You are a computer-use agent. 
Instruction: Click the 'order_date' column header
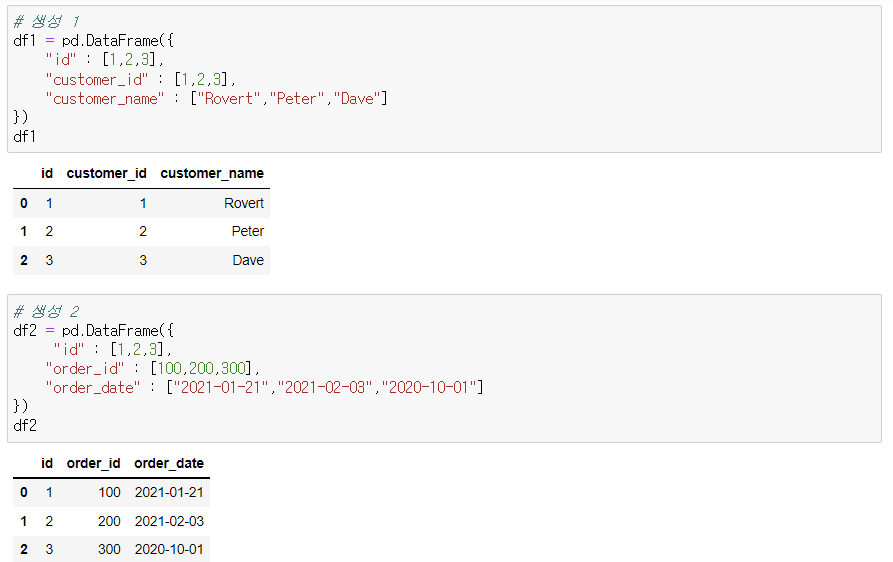click(169, 463)
